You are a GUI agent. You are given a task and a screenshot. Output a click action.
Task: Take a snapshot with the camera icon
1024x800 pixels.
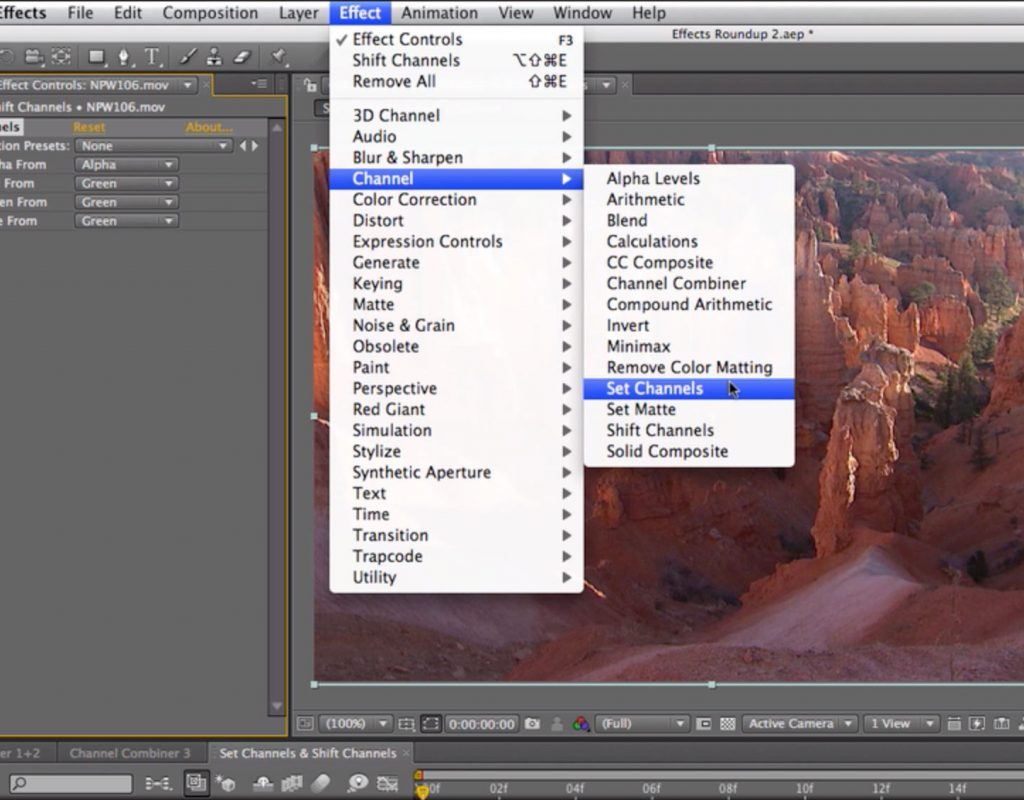(532, 724)
